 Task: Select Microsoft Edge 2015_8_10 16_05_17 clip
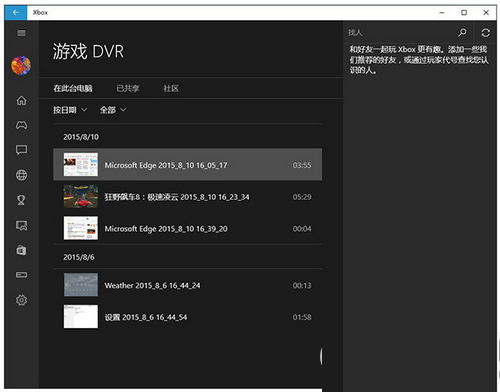pos(187,165)
